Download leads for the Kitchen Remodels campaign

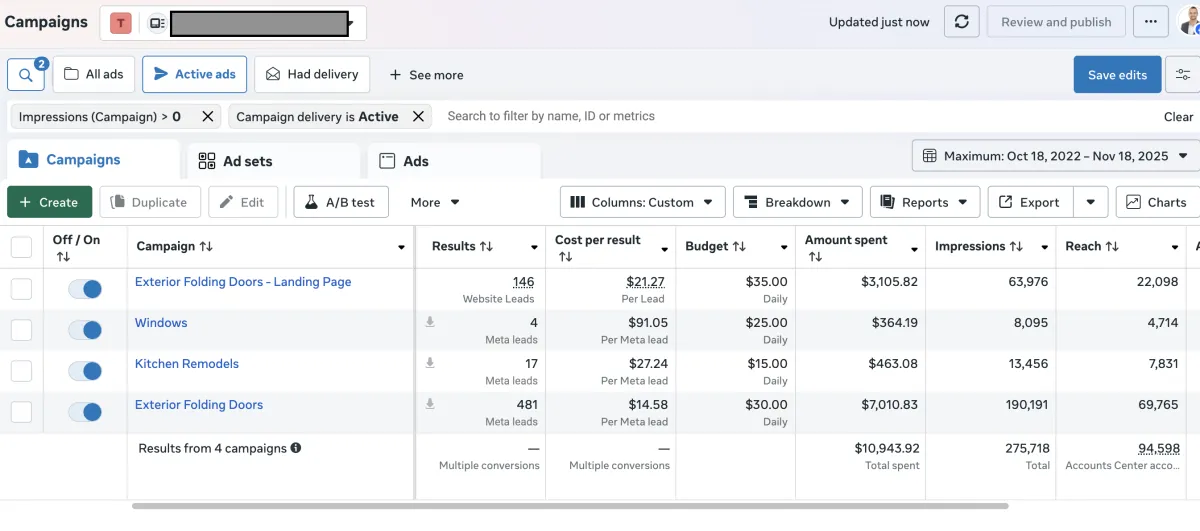pyautogui.click(x=430, y=363)
